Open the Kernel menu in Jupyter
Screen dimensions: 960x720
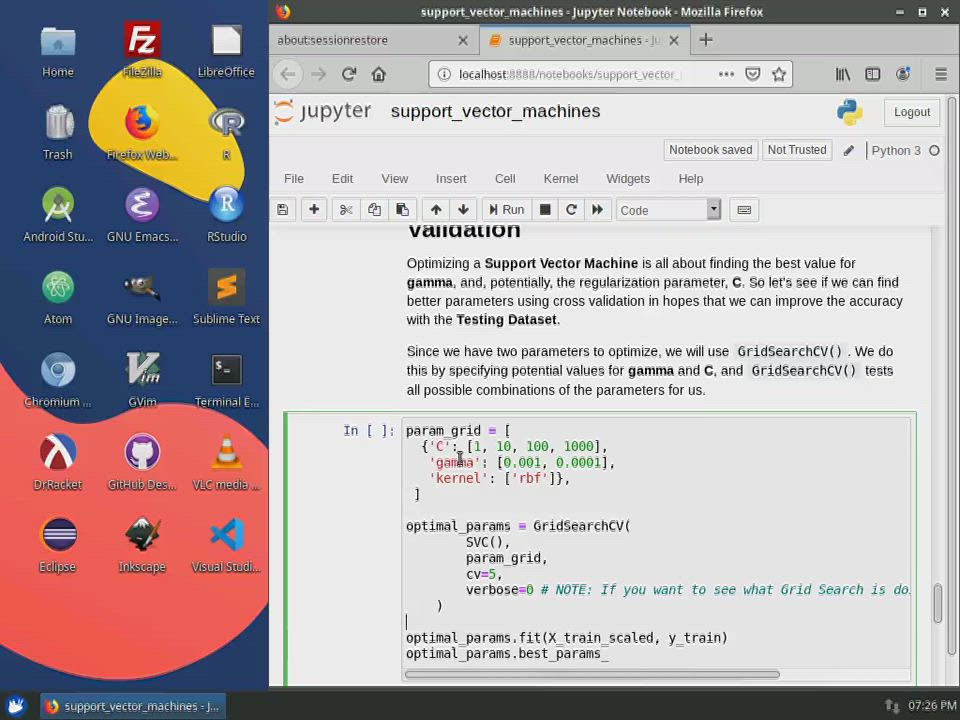point(561,179)
